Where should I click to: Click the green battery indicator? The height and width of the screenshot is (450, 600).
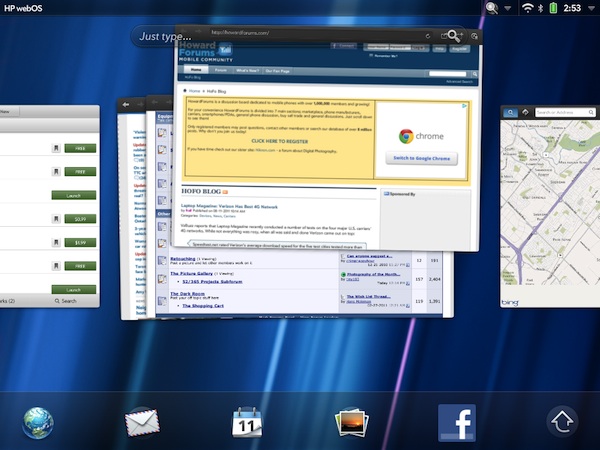pyautogui.click(x=553, y=8)
